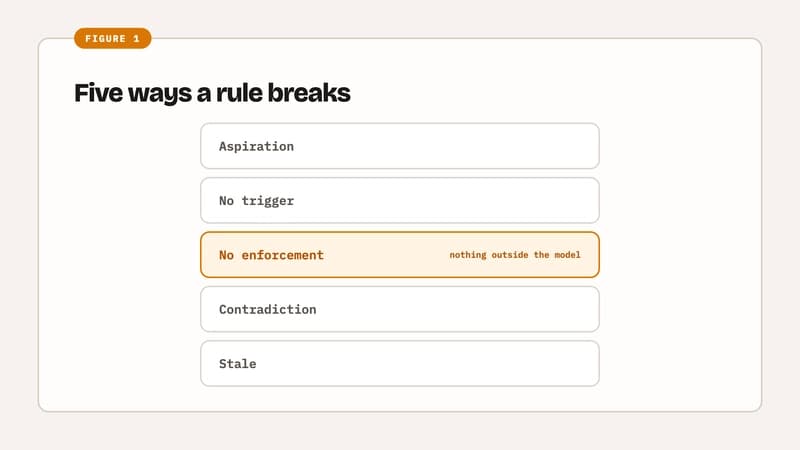The image size is (800, 450).
Task: Click the note nothing outside the model
Action: pos(515,255)
